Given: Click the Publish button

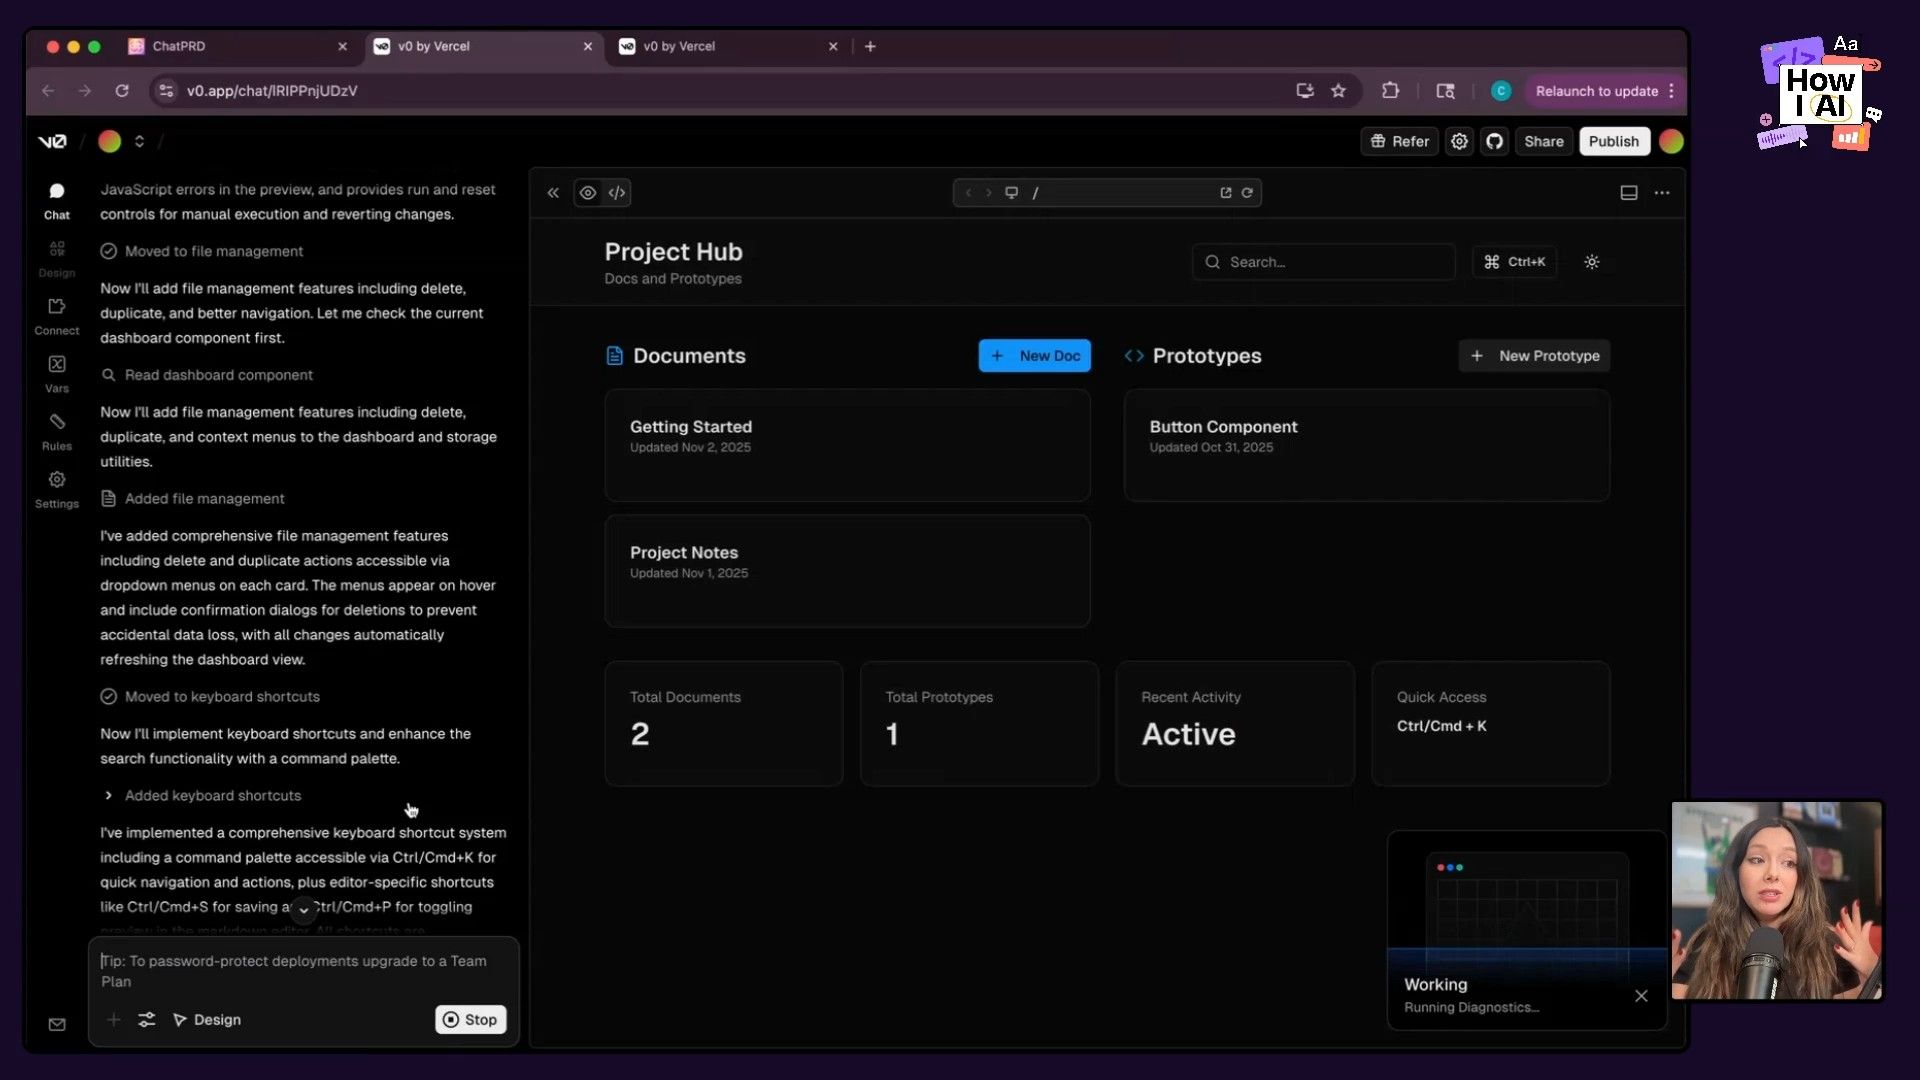Looking at the screenshot, I should [1614, 141].
